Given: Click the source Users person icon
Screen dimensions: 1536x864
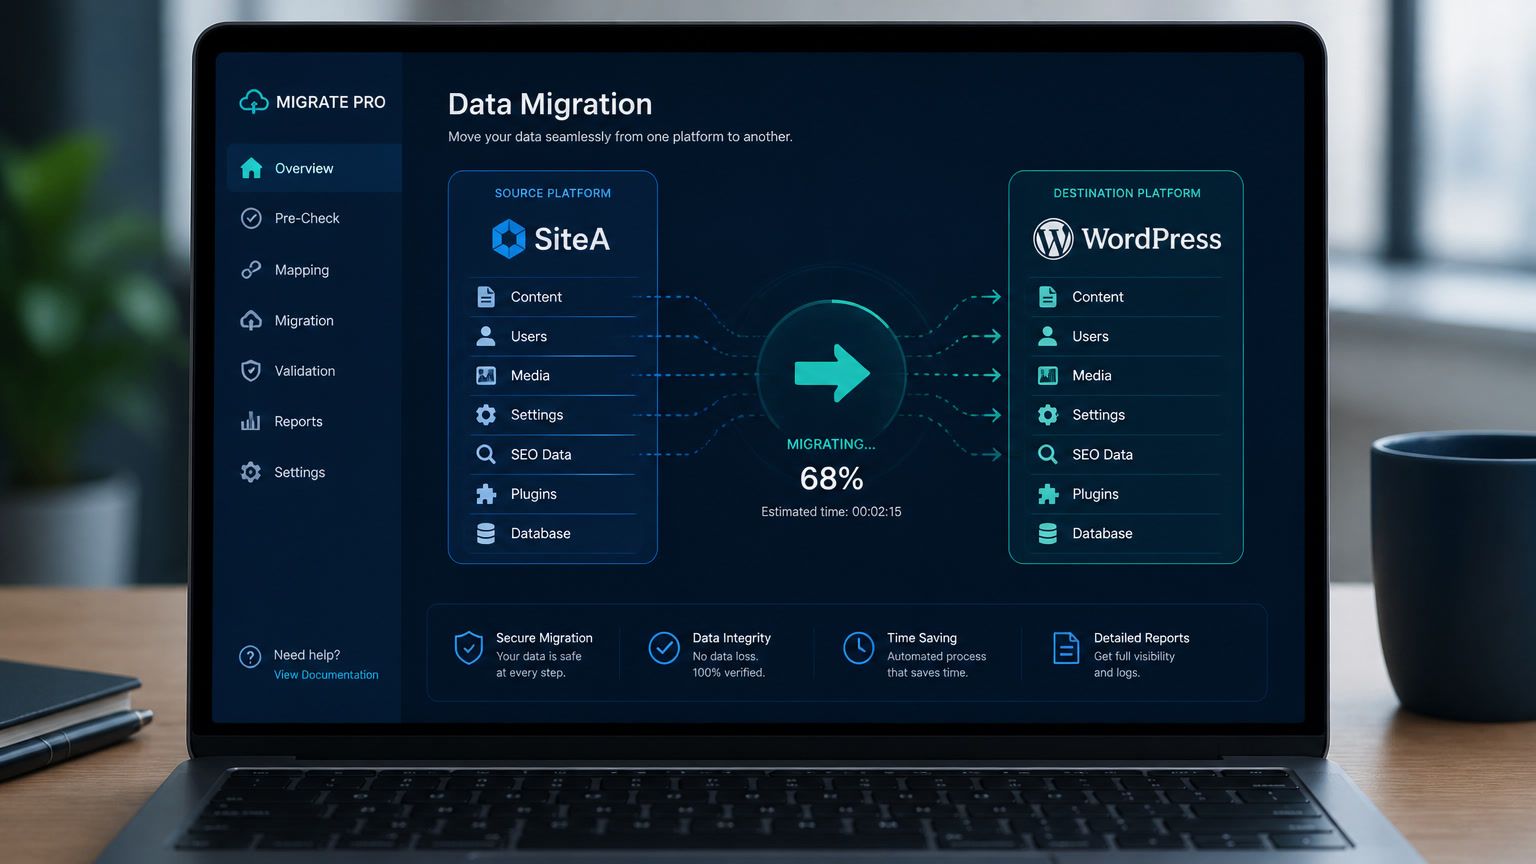Looking at the screenshot, I should tap(486, 336).
